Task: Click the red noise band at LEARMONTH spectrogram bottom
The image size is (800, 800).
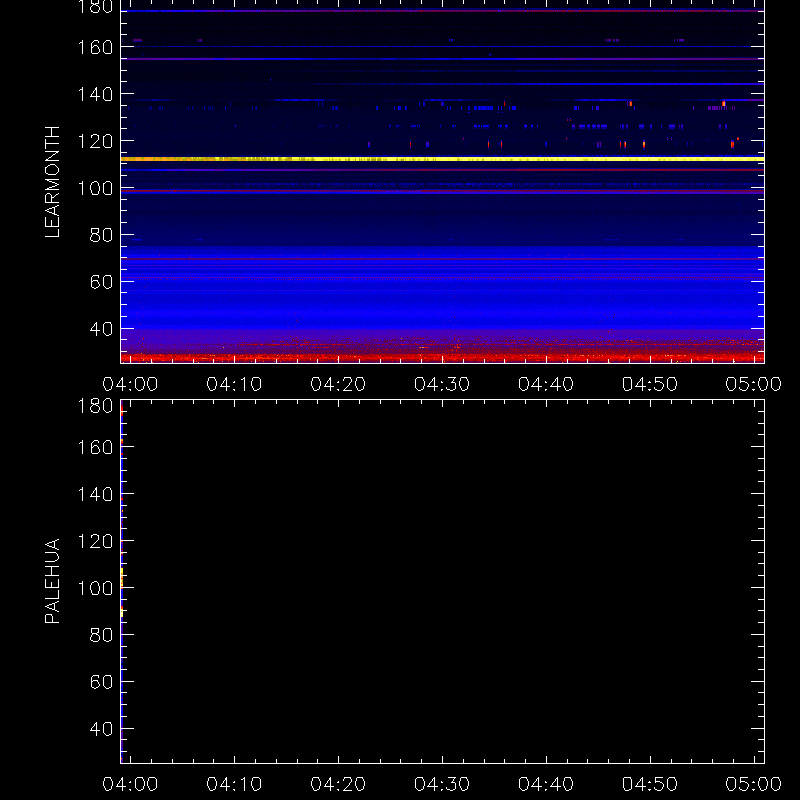Action: 442,358
